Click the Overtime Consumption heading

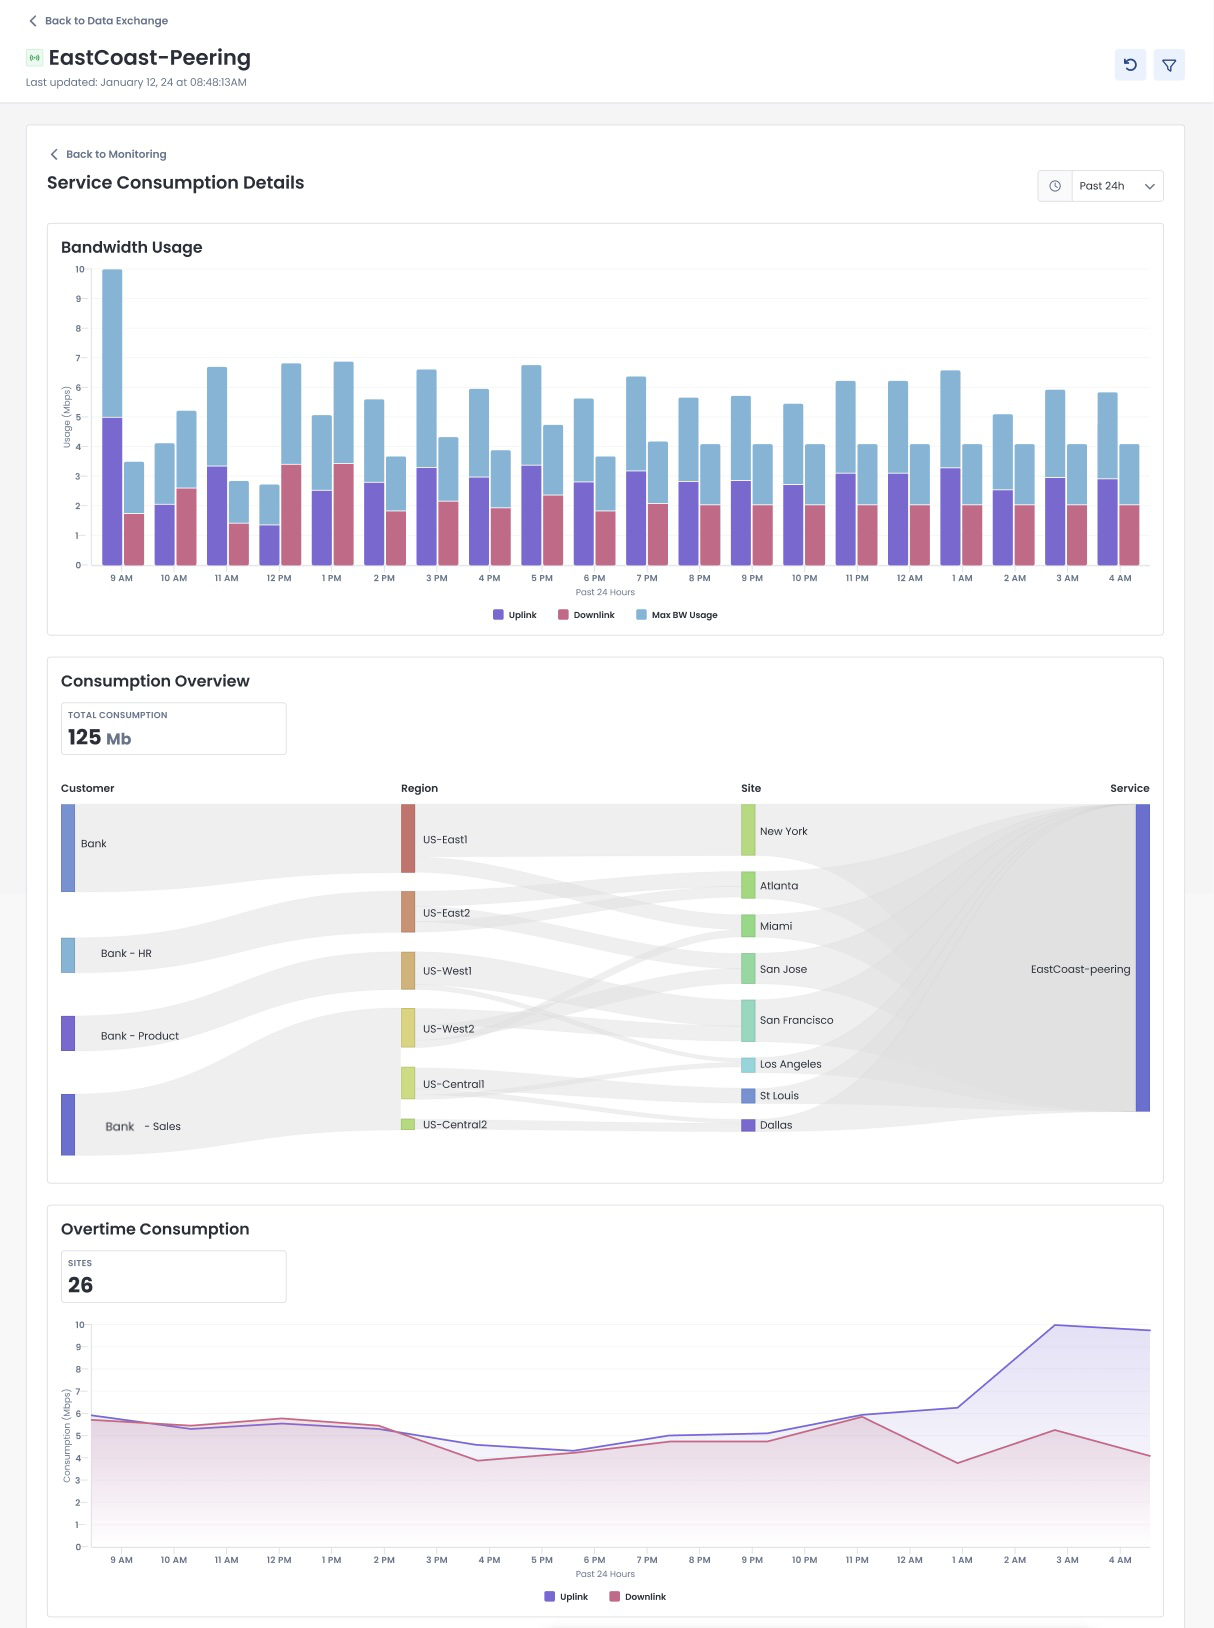tap(155, 1229)
